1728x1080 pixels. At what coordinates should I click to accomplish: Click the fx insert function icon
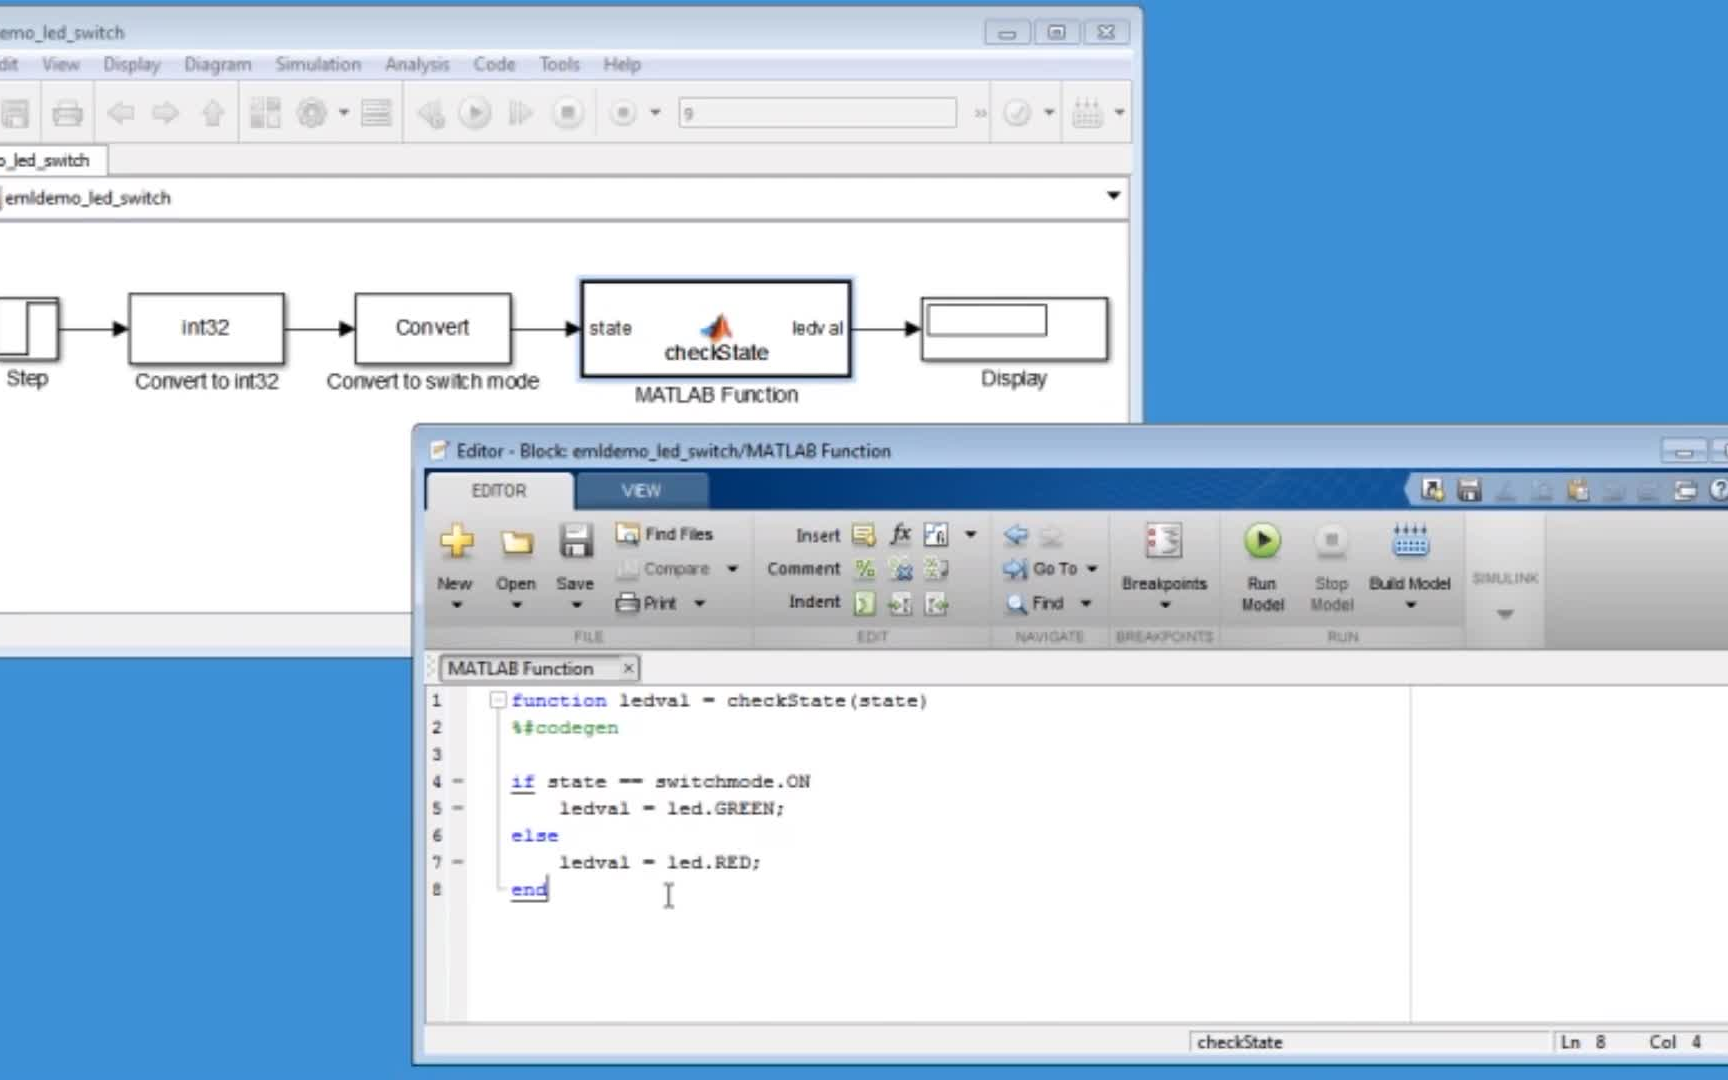click(900, 534)
